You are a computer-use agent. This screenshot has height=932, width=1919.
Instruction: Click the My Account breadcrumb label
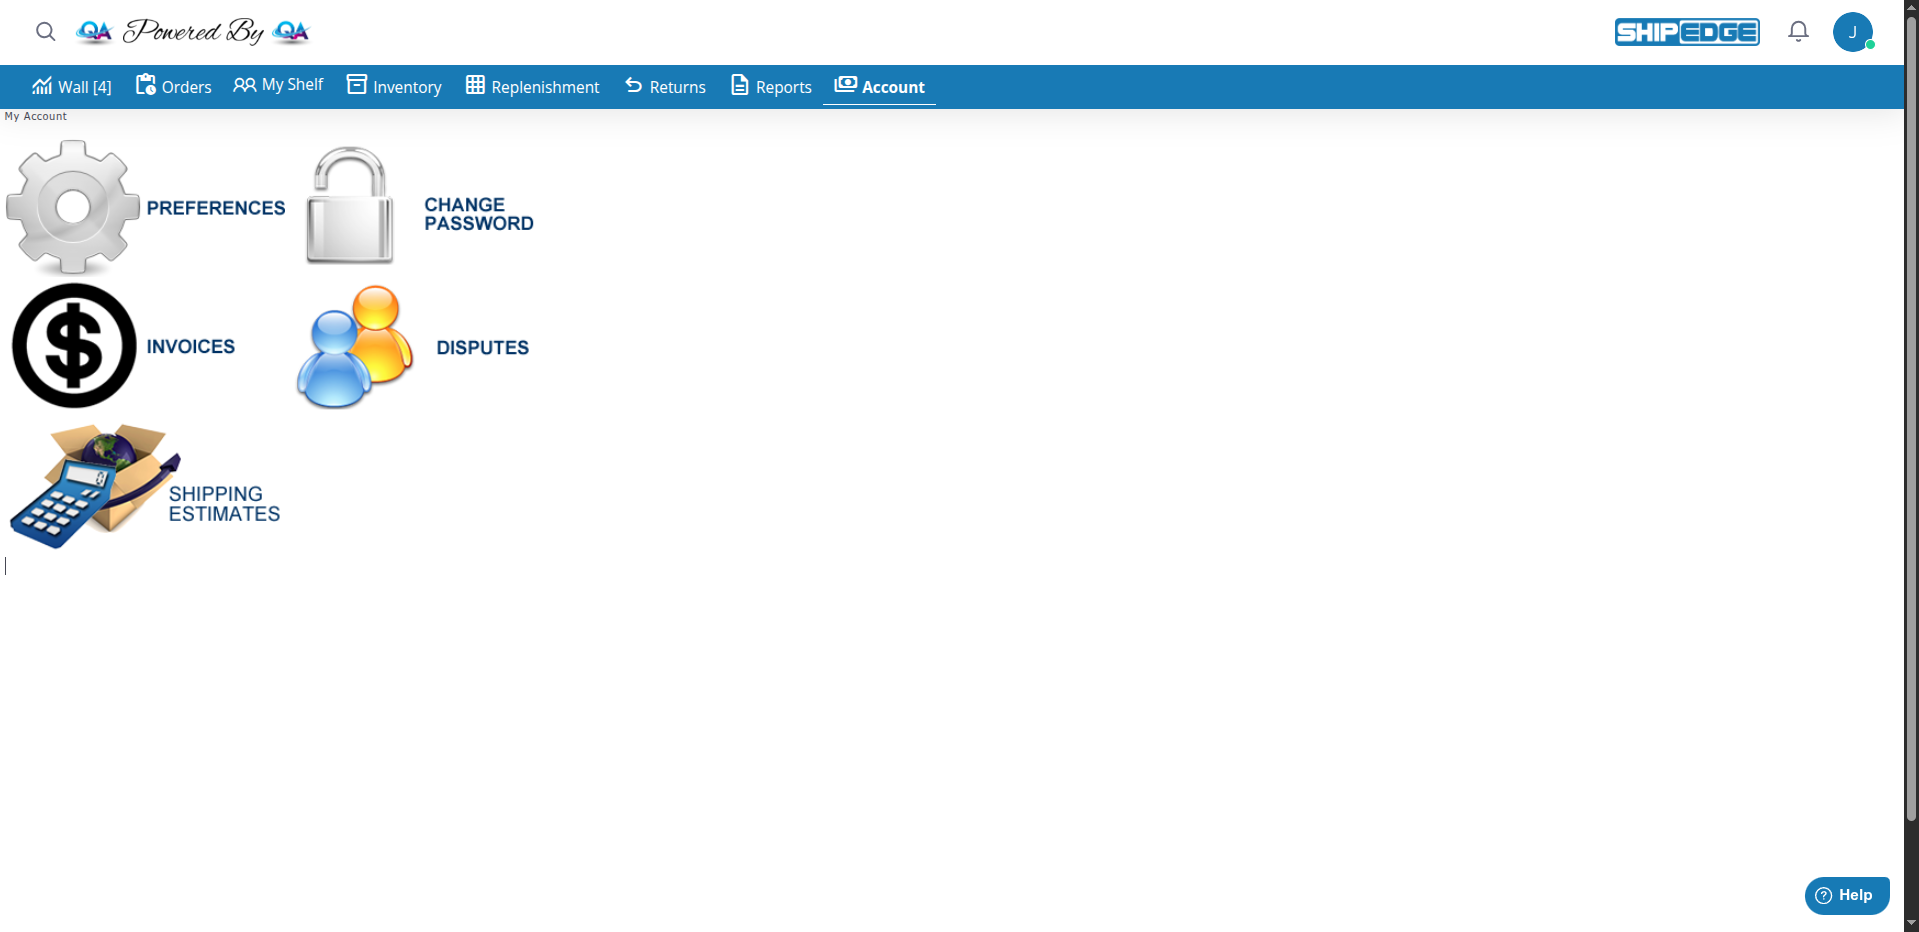tap(36, 115)
